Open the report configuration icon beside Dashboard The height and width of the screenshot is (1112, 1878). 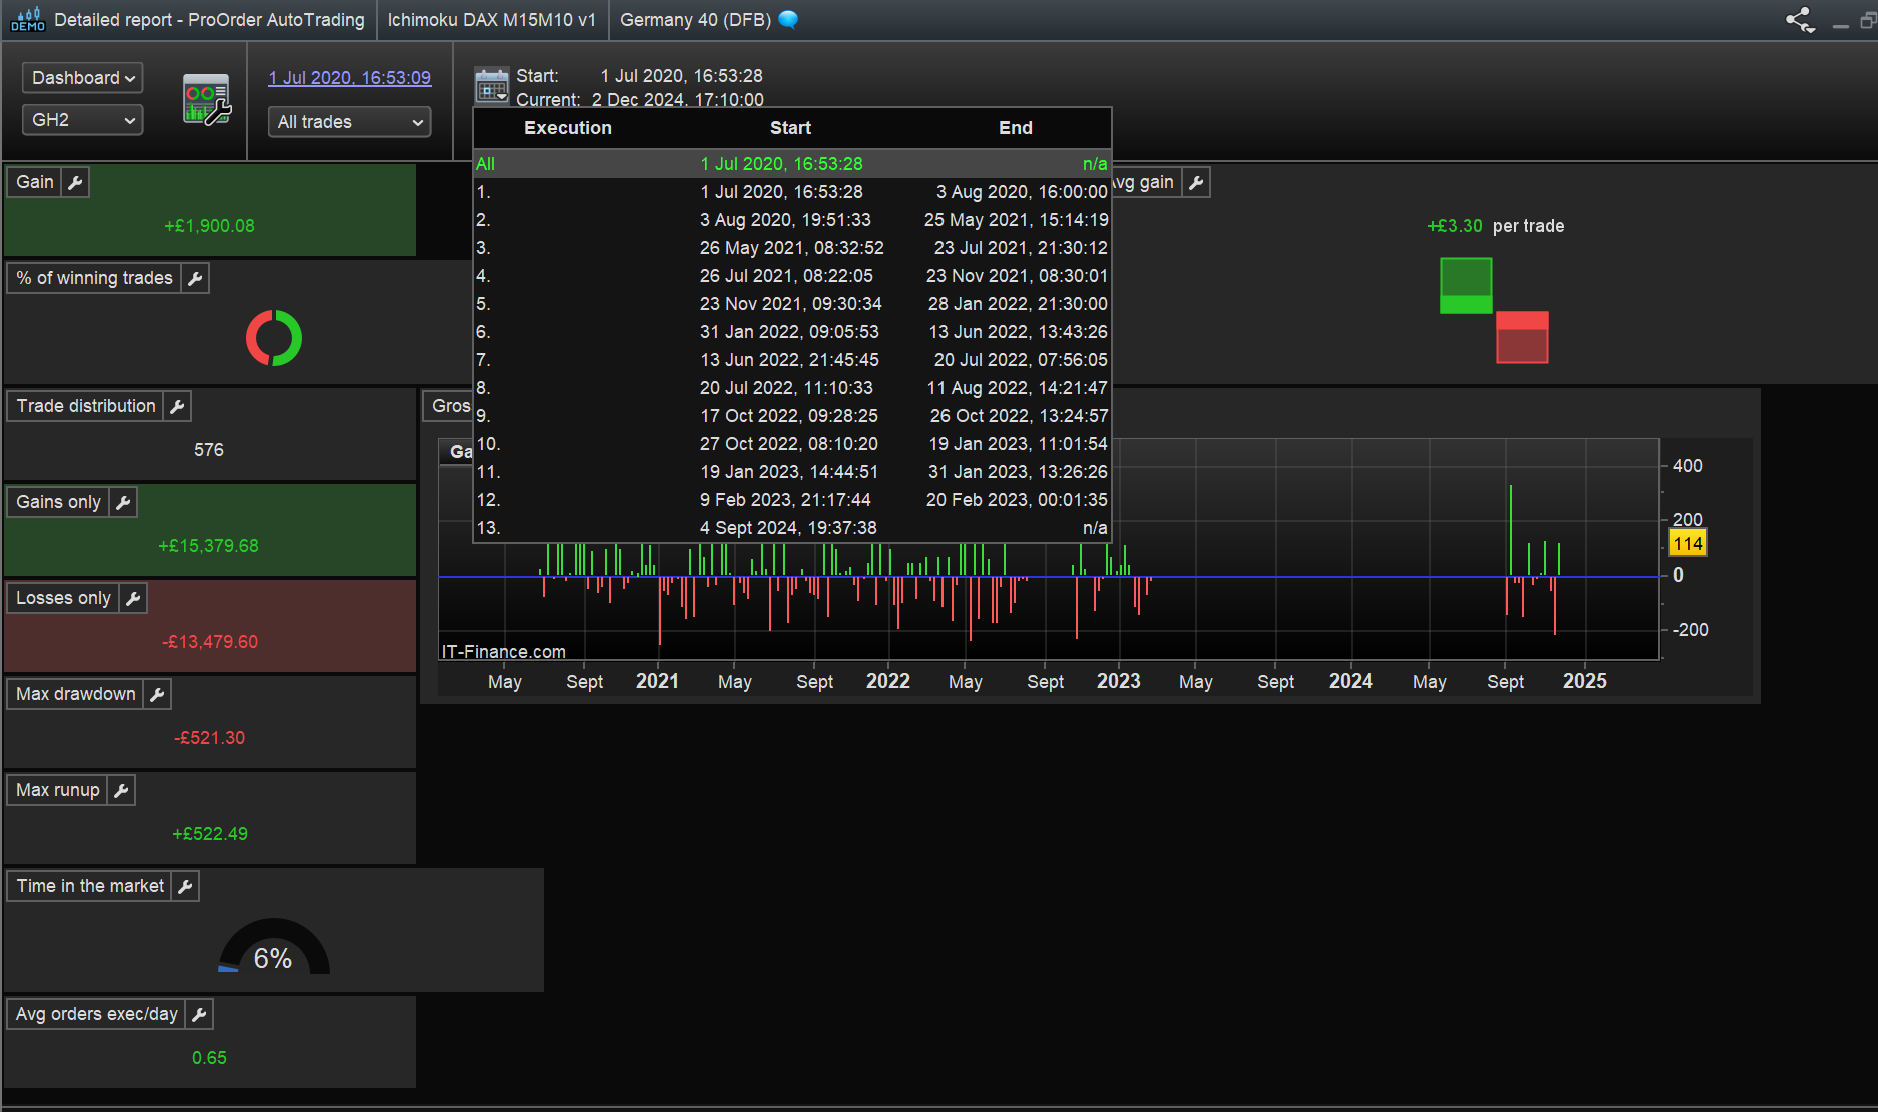click(206, 100)
